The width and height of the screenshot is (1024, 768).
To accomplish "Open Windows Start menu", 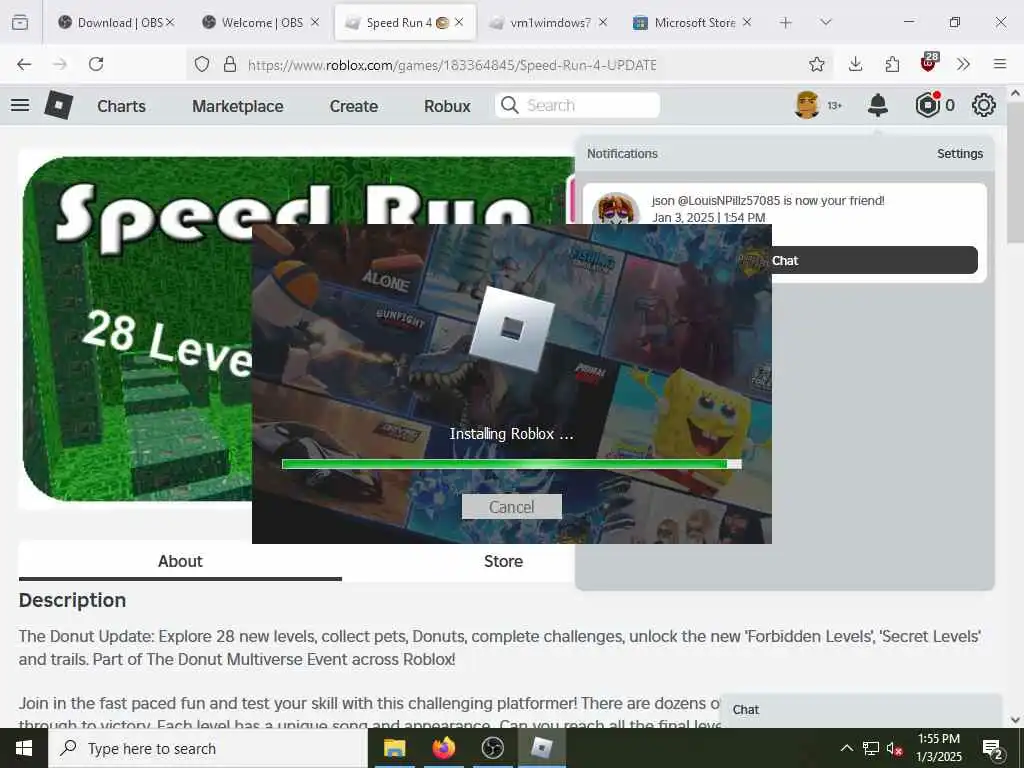I will pyautogui.click(x=24, y=748).
